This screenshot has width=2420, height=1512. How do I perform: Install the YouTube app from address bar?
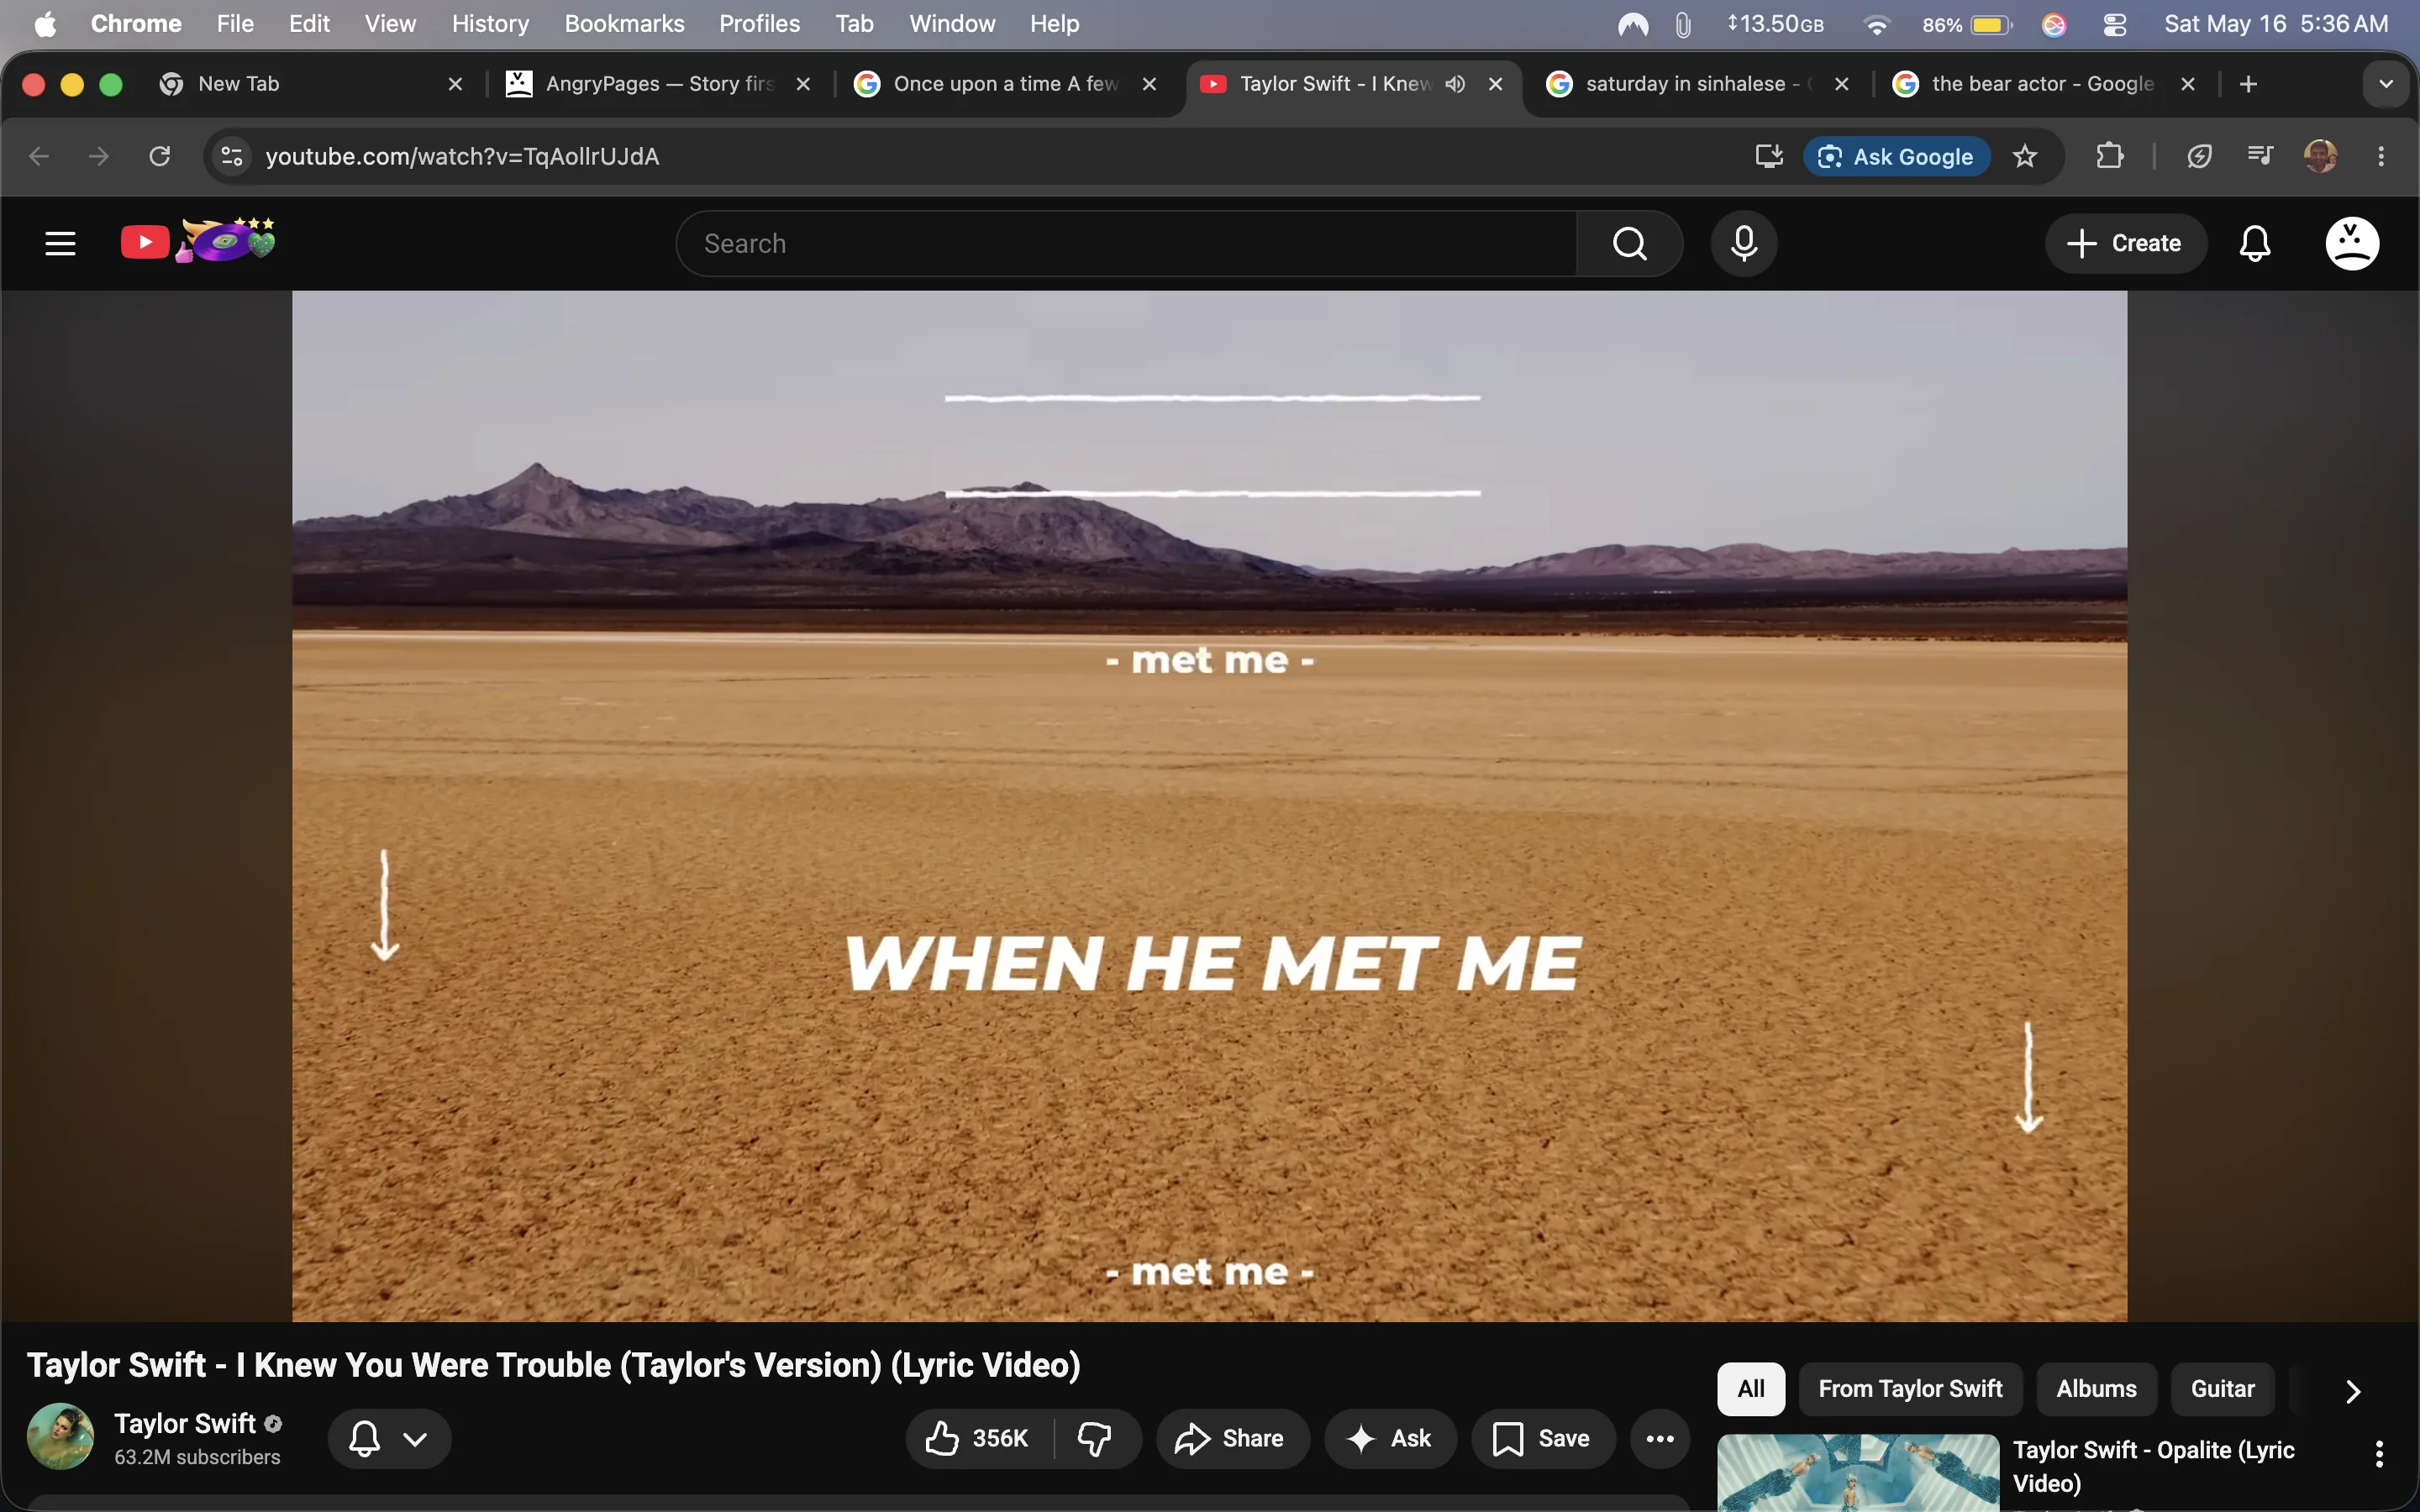click(1769, 156)
